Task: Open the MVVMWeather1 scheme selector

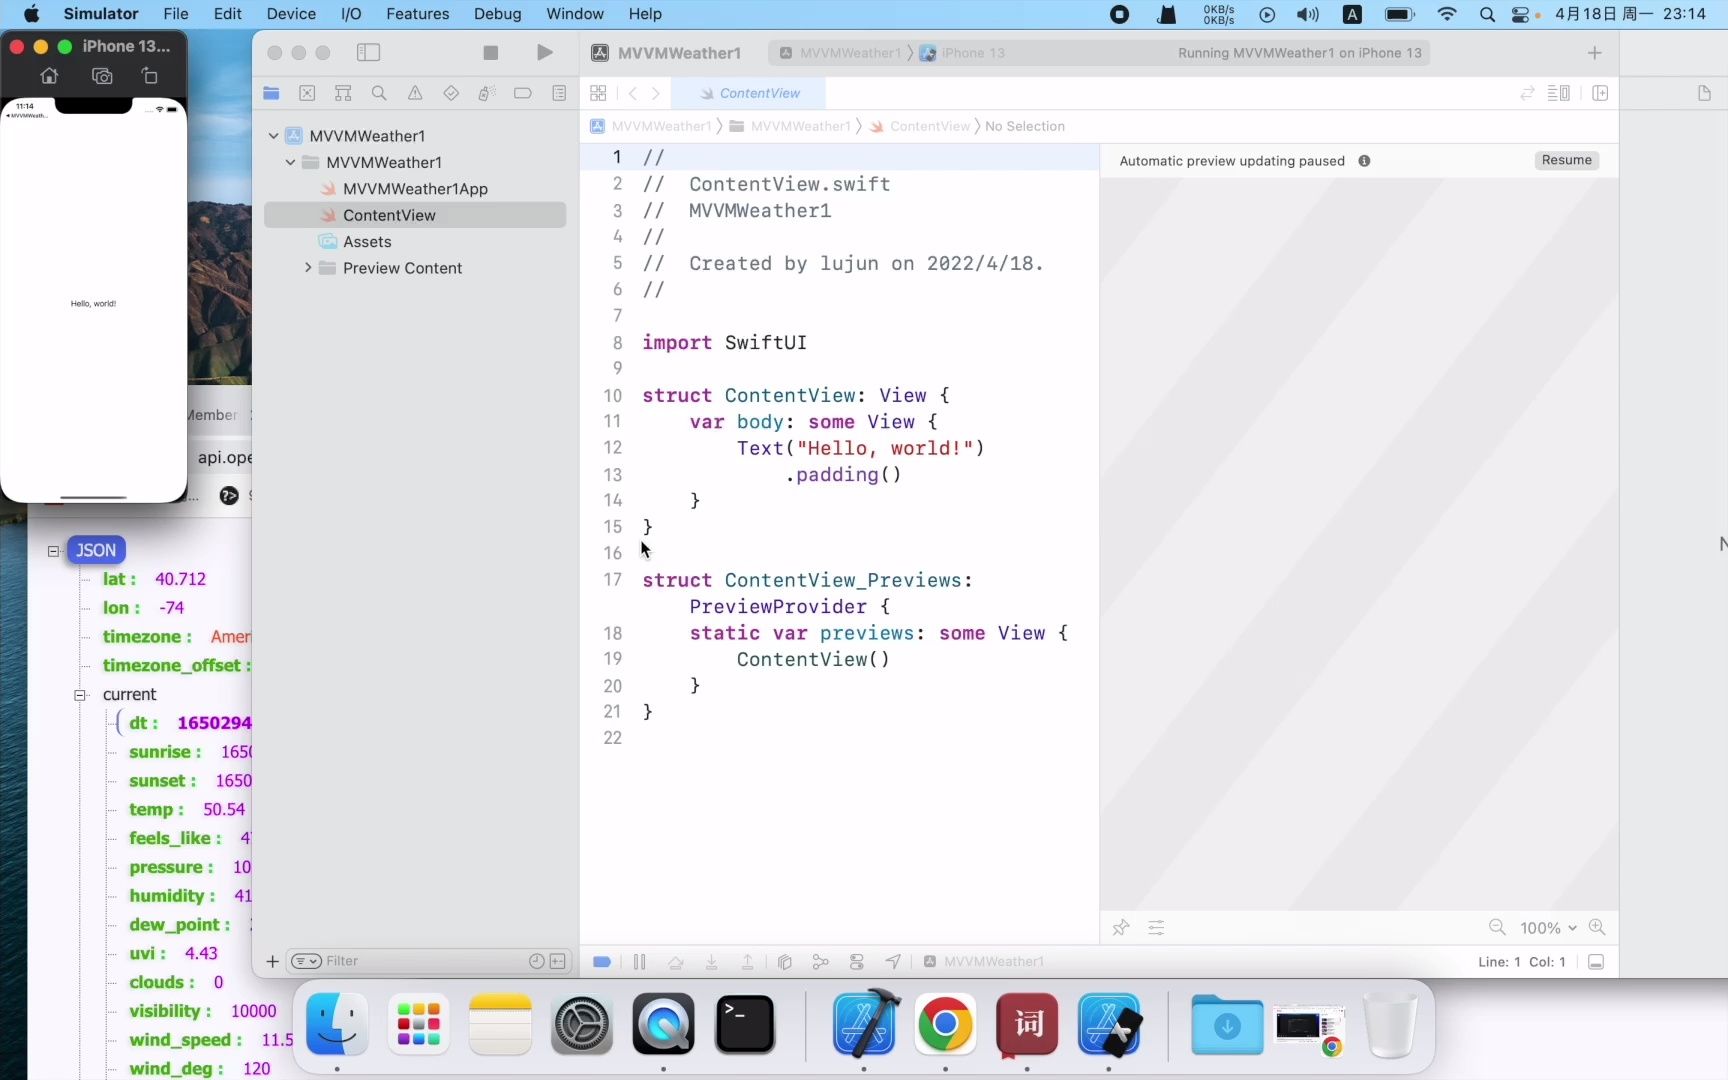Action: coord(841,53)
